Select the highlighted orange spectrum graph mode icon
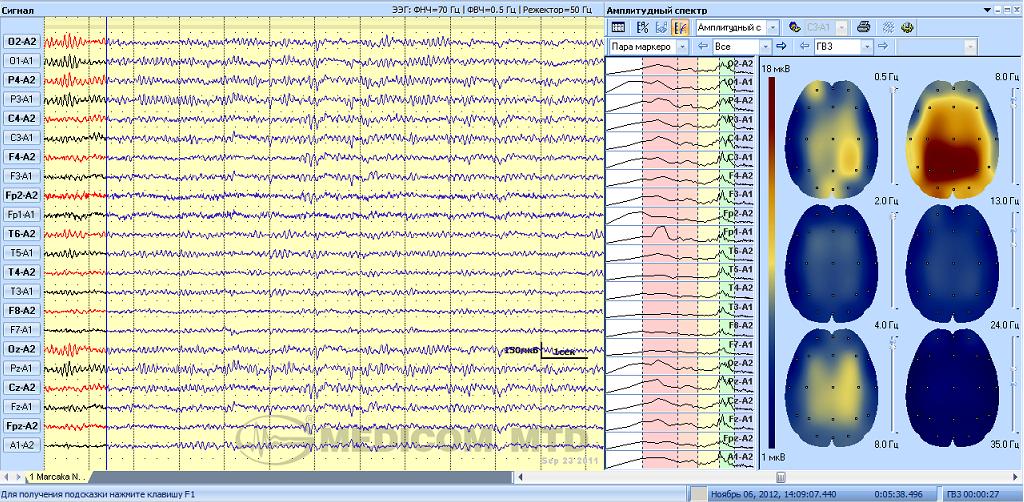The image size is (1024, 502). tap(681, 27)
